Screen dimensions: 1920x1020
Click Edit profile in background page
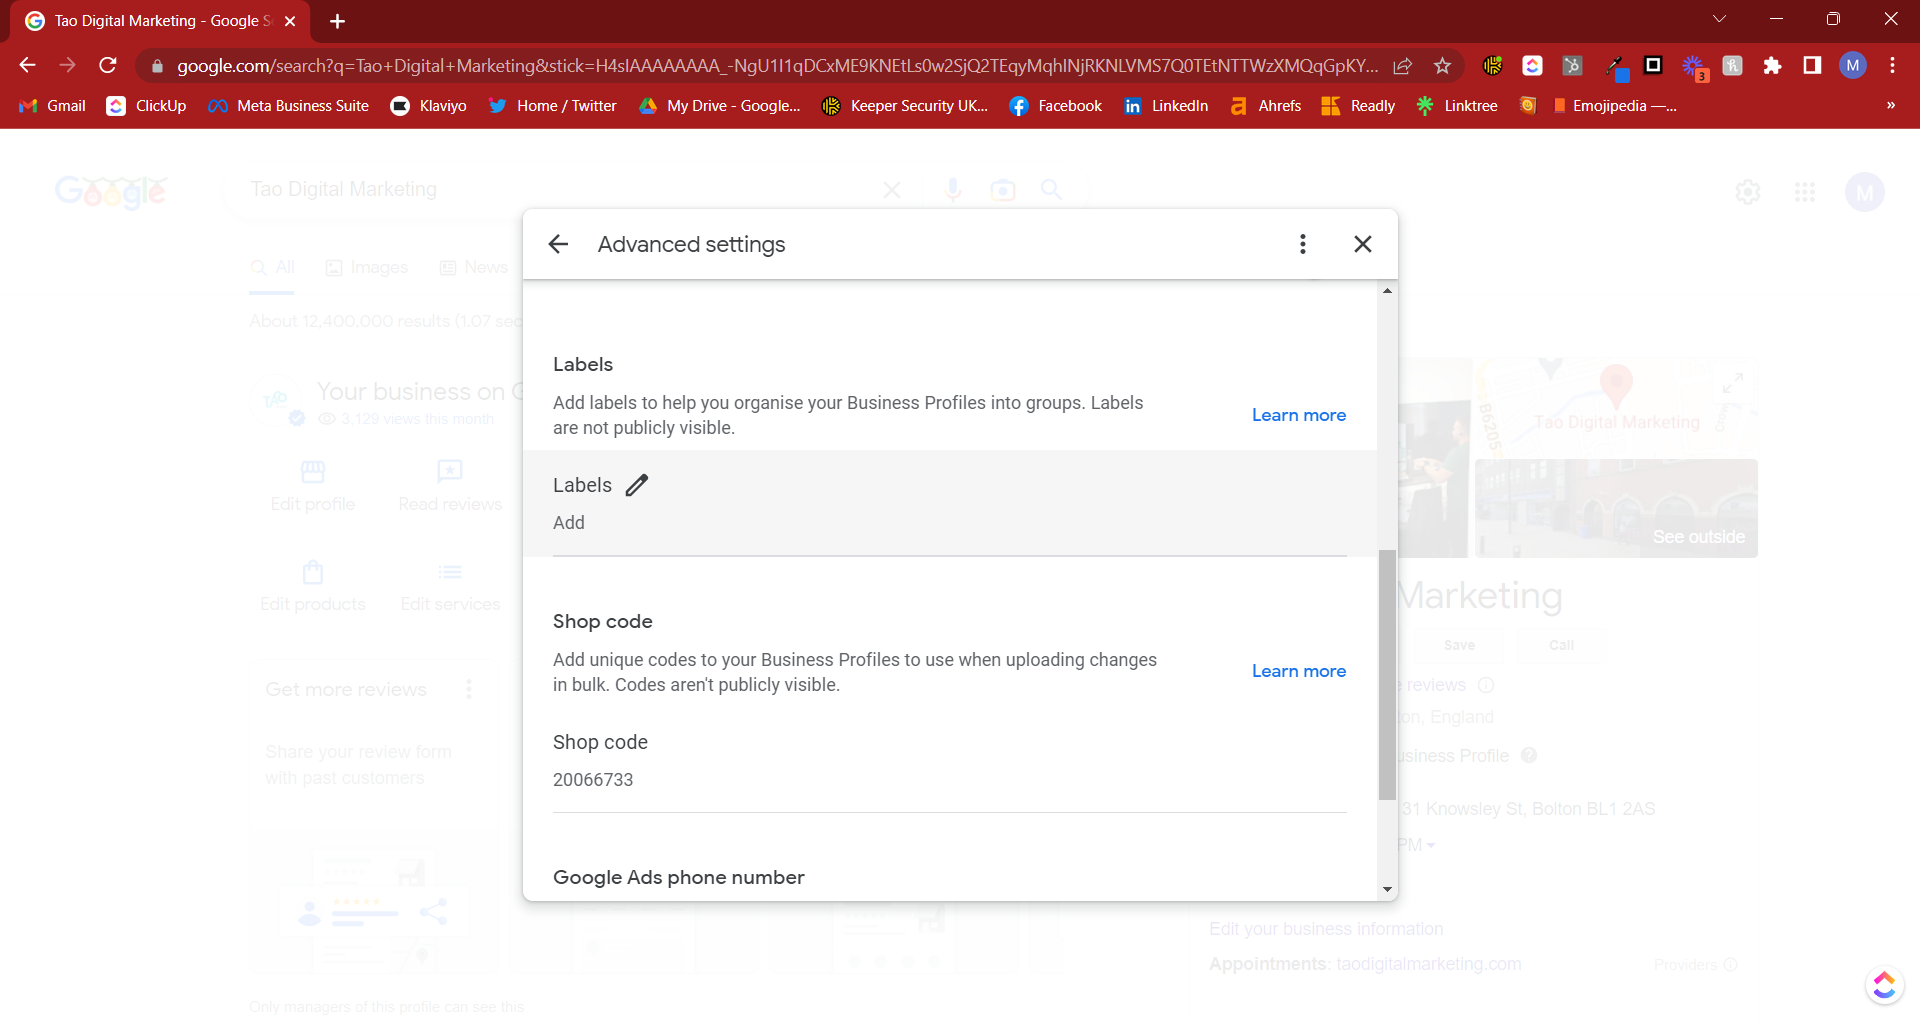[x=313, y=486]
